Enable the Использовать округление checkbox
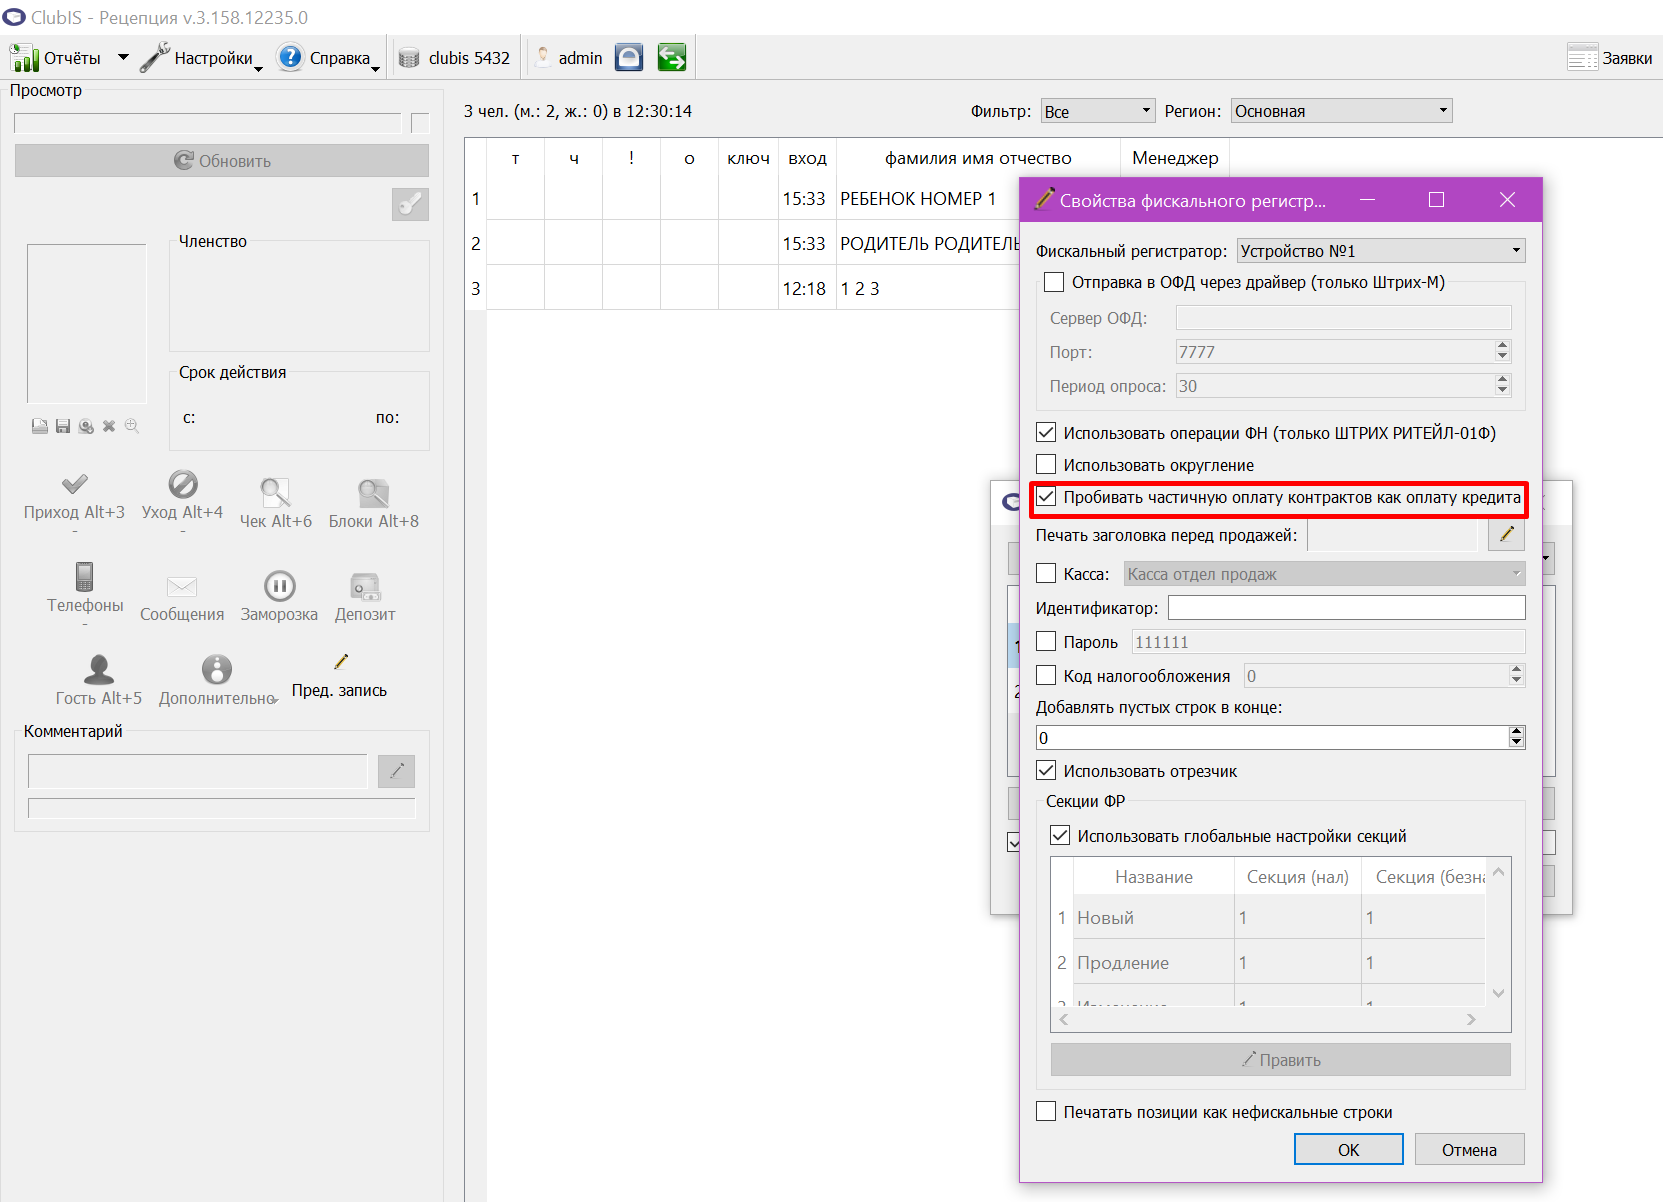Image resolution: width=1663 pixels, height=1202 pixels. point(1046,464)
